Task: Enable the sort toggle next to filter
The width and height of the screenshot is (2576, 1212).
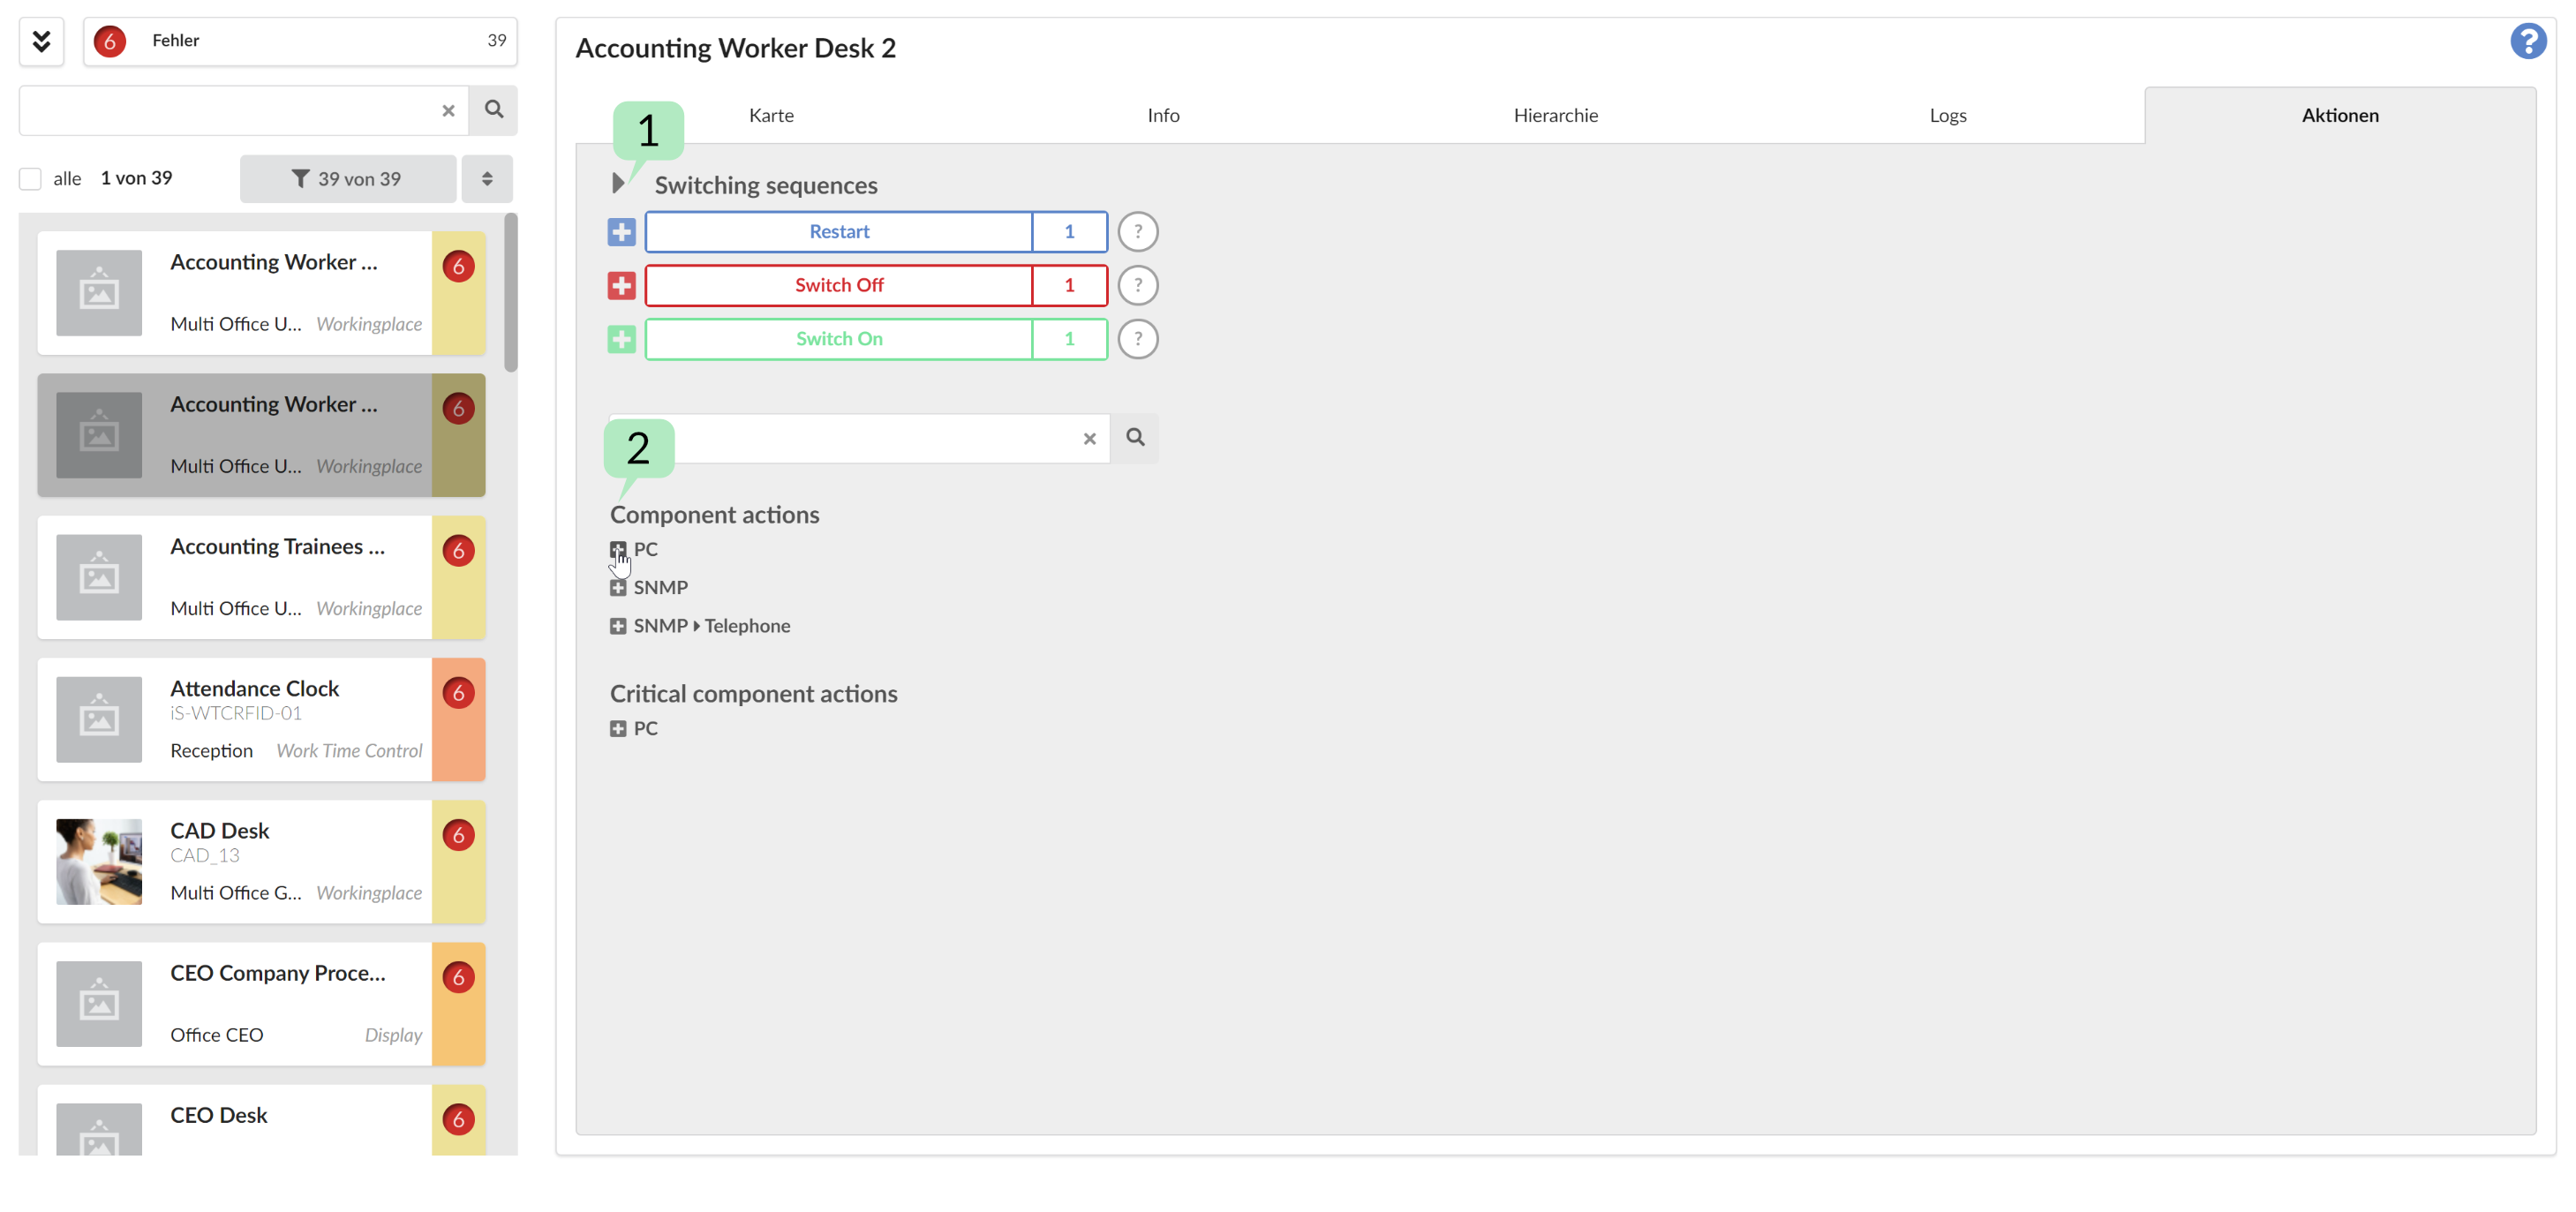Action: pyautogui.click(x=486, y=177)
